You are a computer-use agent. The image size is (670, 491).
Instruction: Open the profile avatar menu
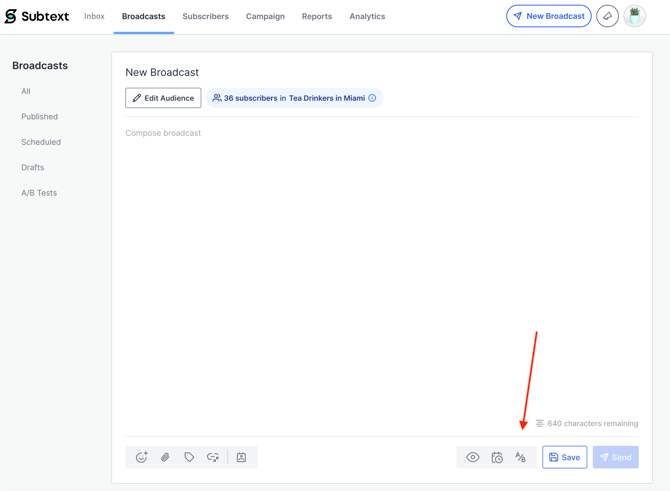(x=635, y=16)
